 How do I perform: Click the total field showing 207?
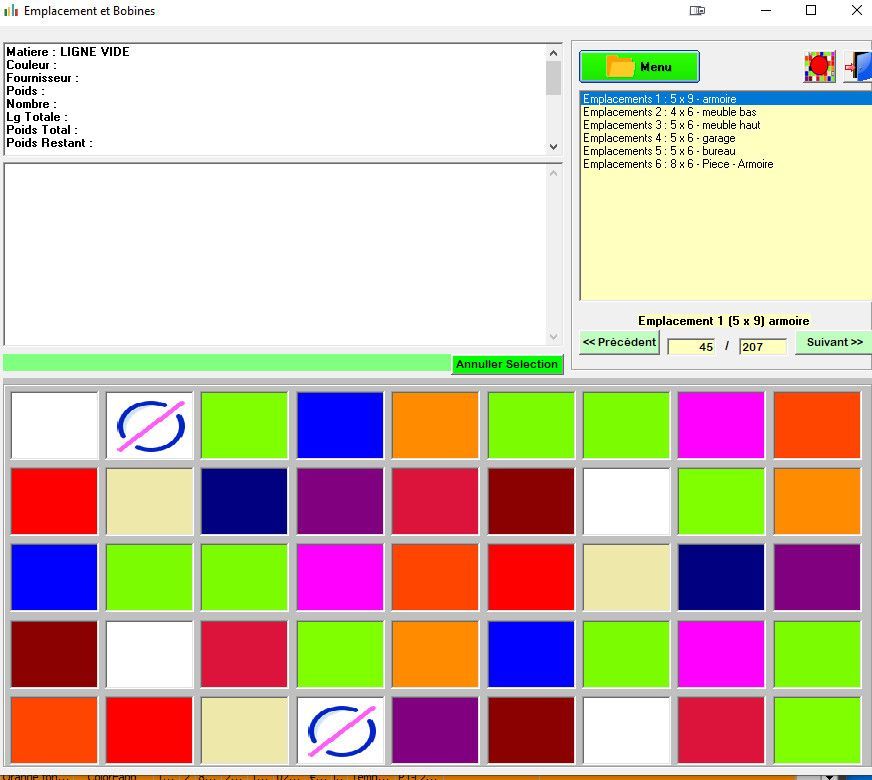pyautogui.click(x=763, y=346)
